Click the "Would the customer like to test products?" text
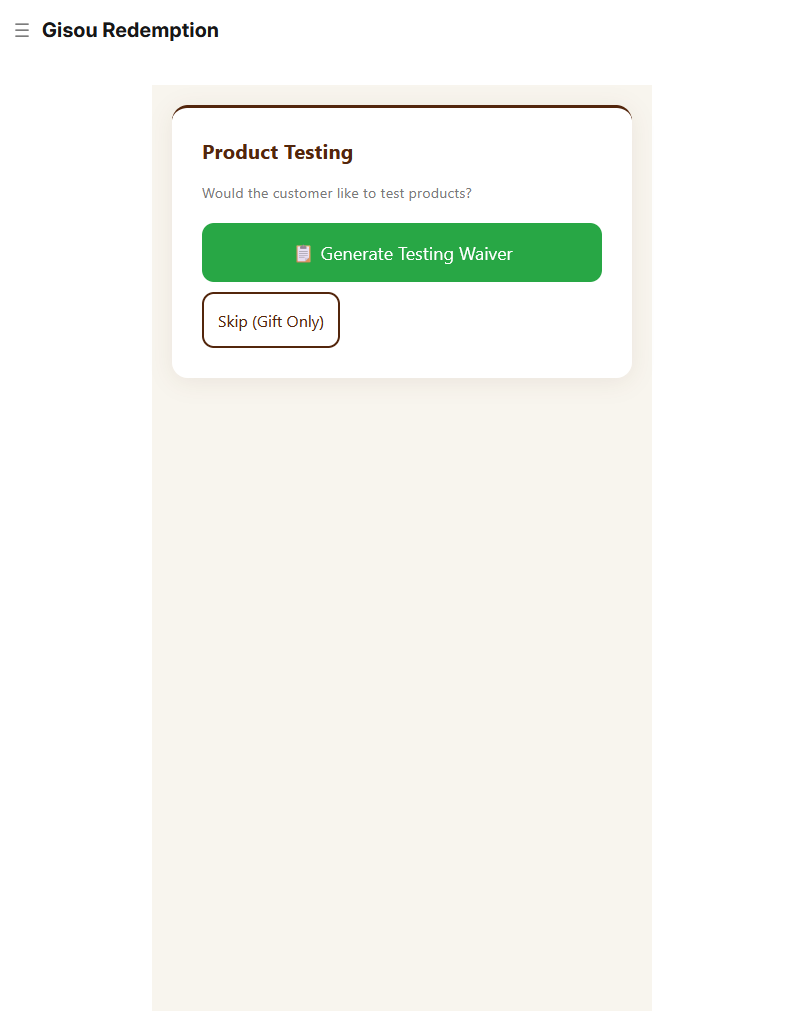This screenshot has width=807, height=1011. [x=336, y=193]
